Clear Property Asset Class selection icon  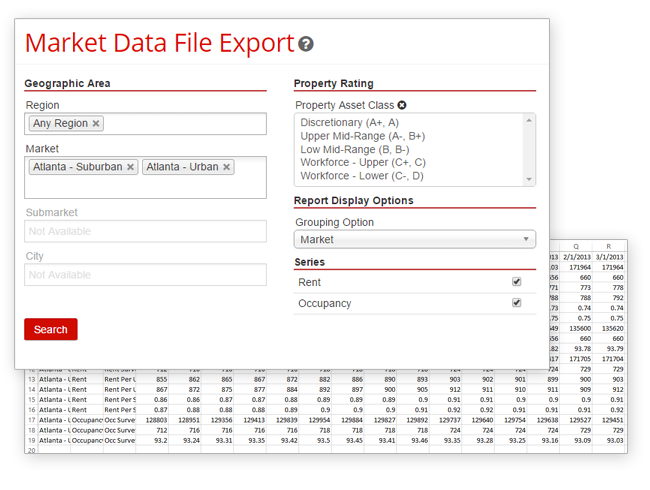[x=402, y=105]
